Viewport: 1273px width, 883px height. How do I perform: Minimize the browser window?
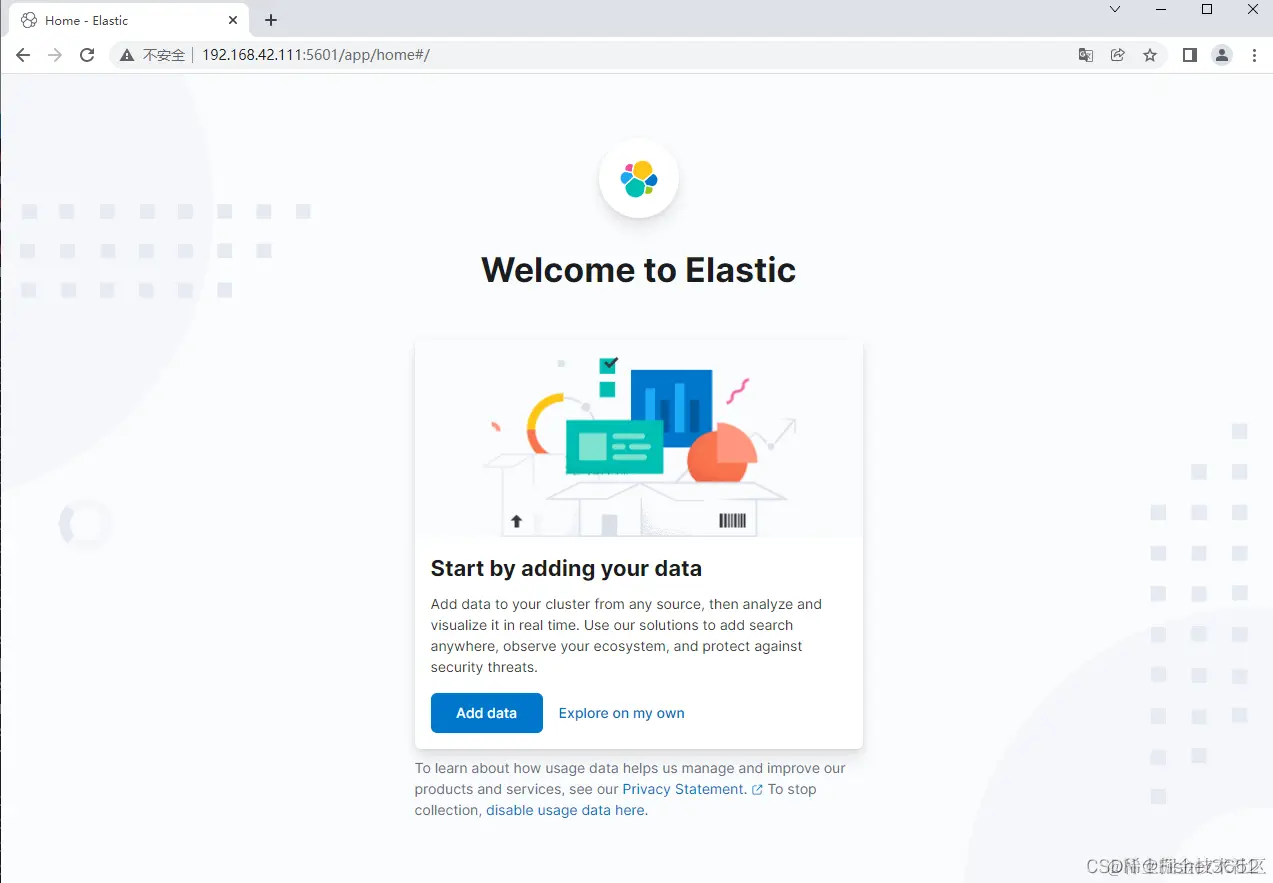(x=1161, y=9)
